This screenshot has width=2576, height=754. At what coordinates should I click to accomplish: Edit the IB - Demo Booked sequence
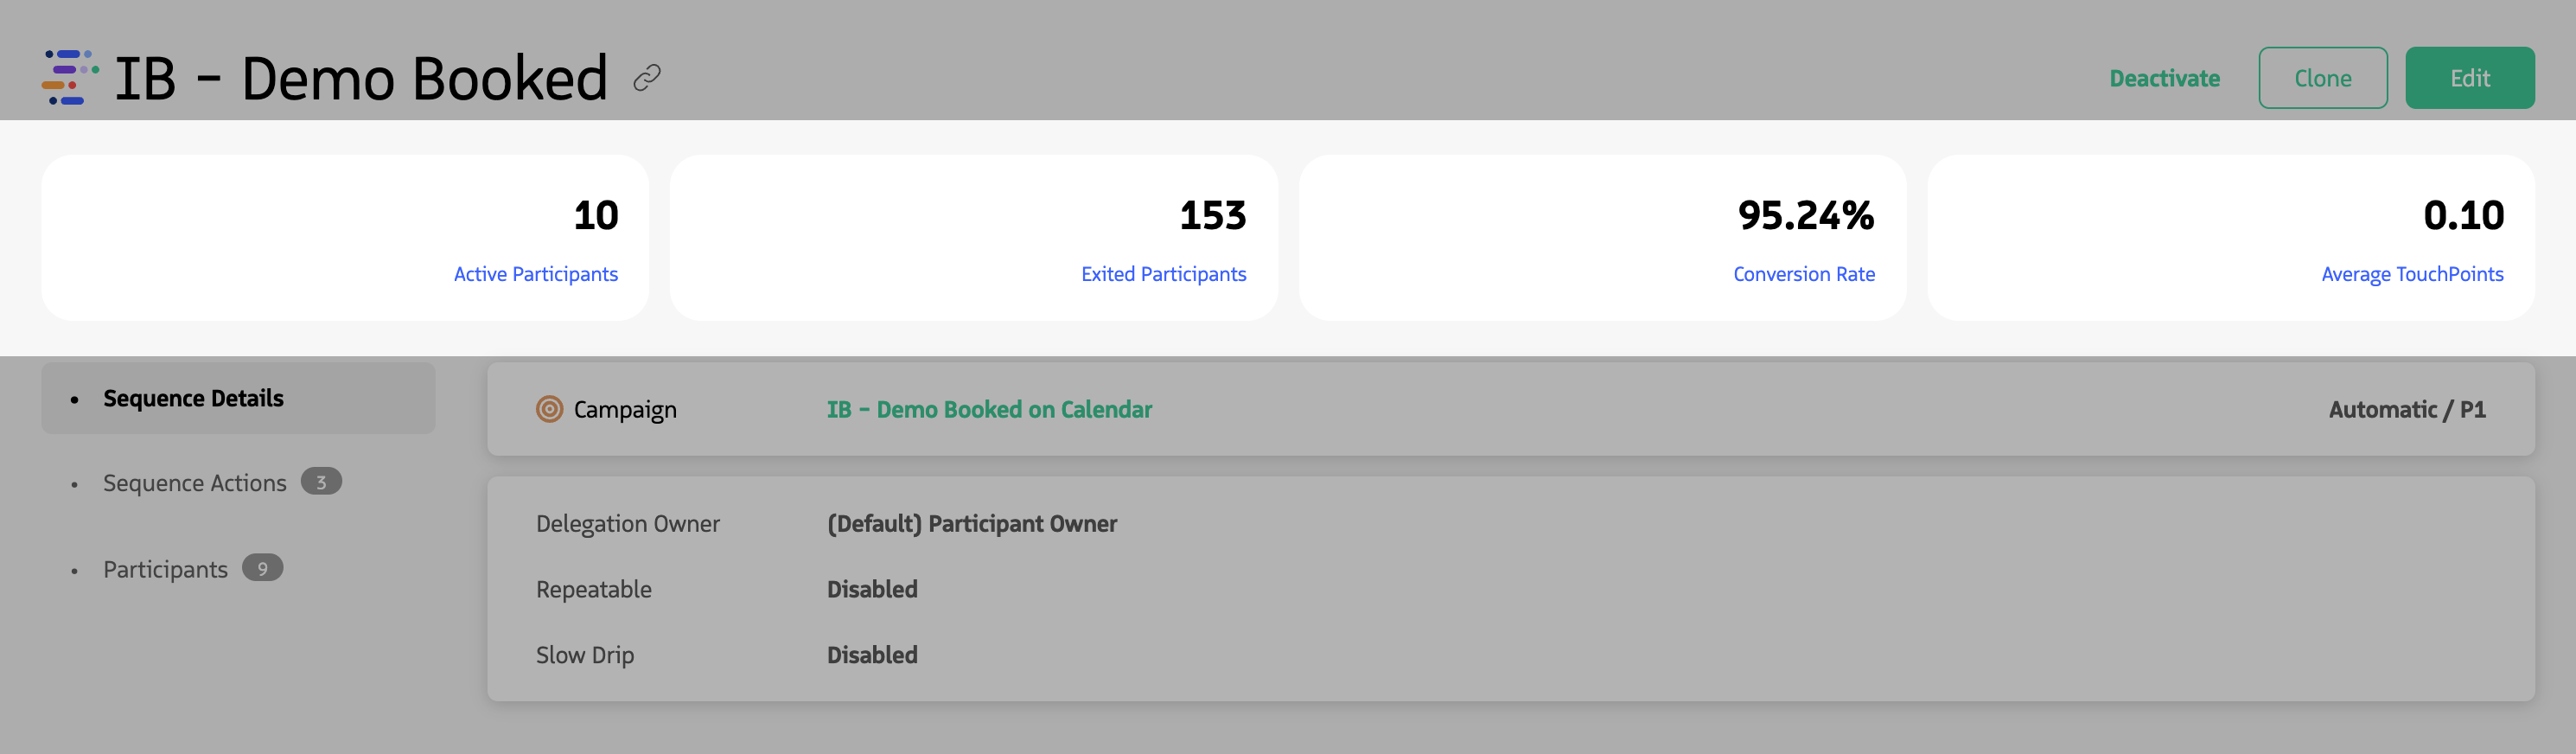point(2469,77)
